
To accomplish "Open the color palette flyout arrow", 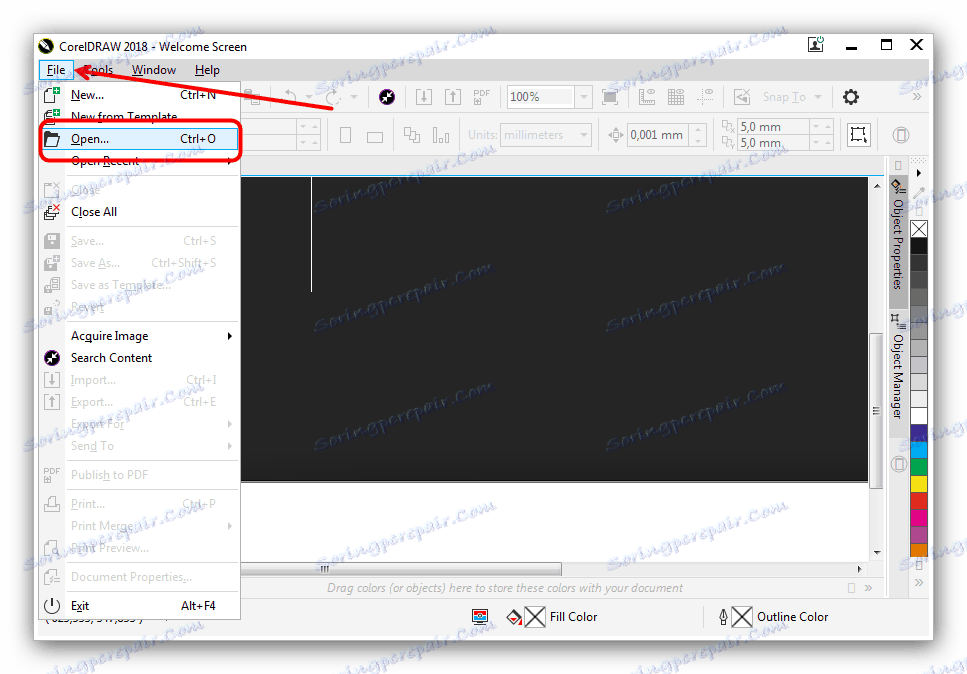I will tap(919, 173).
